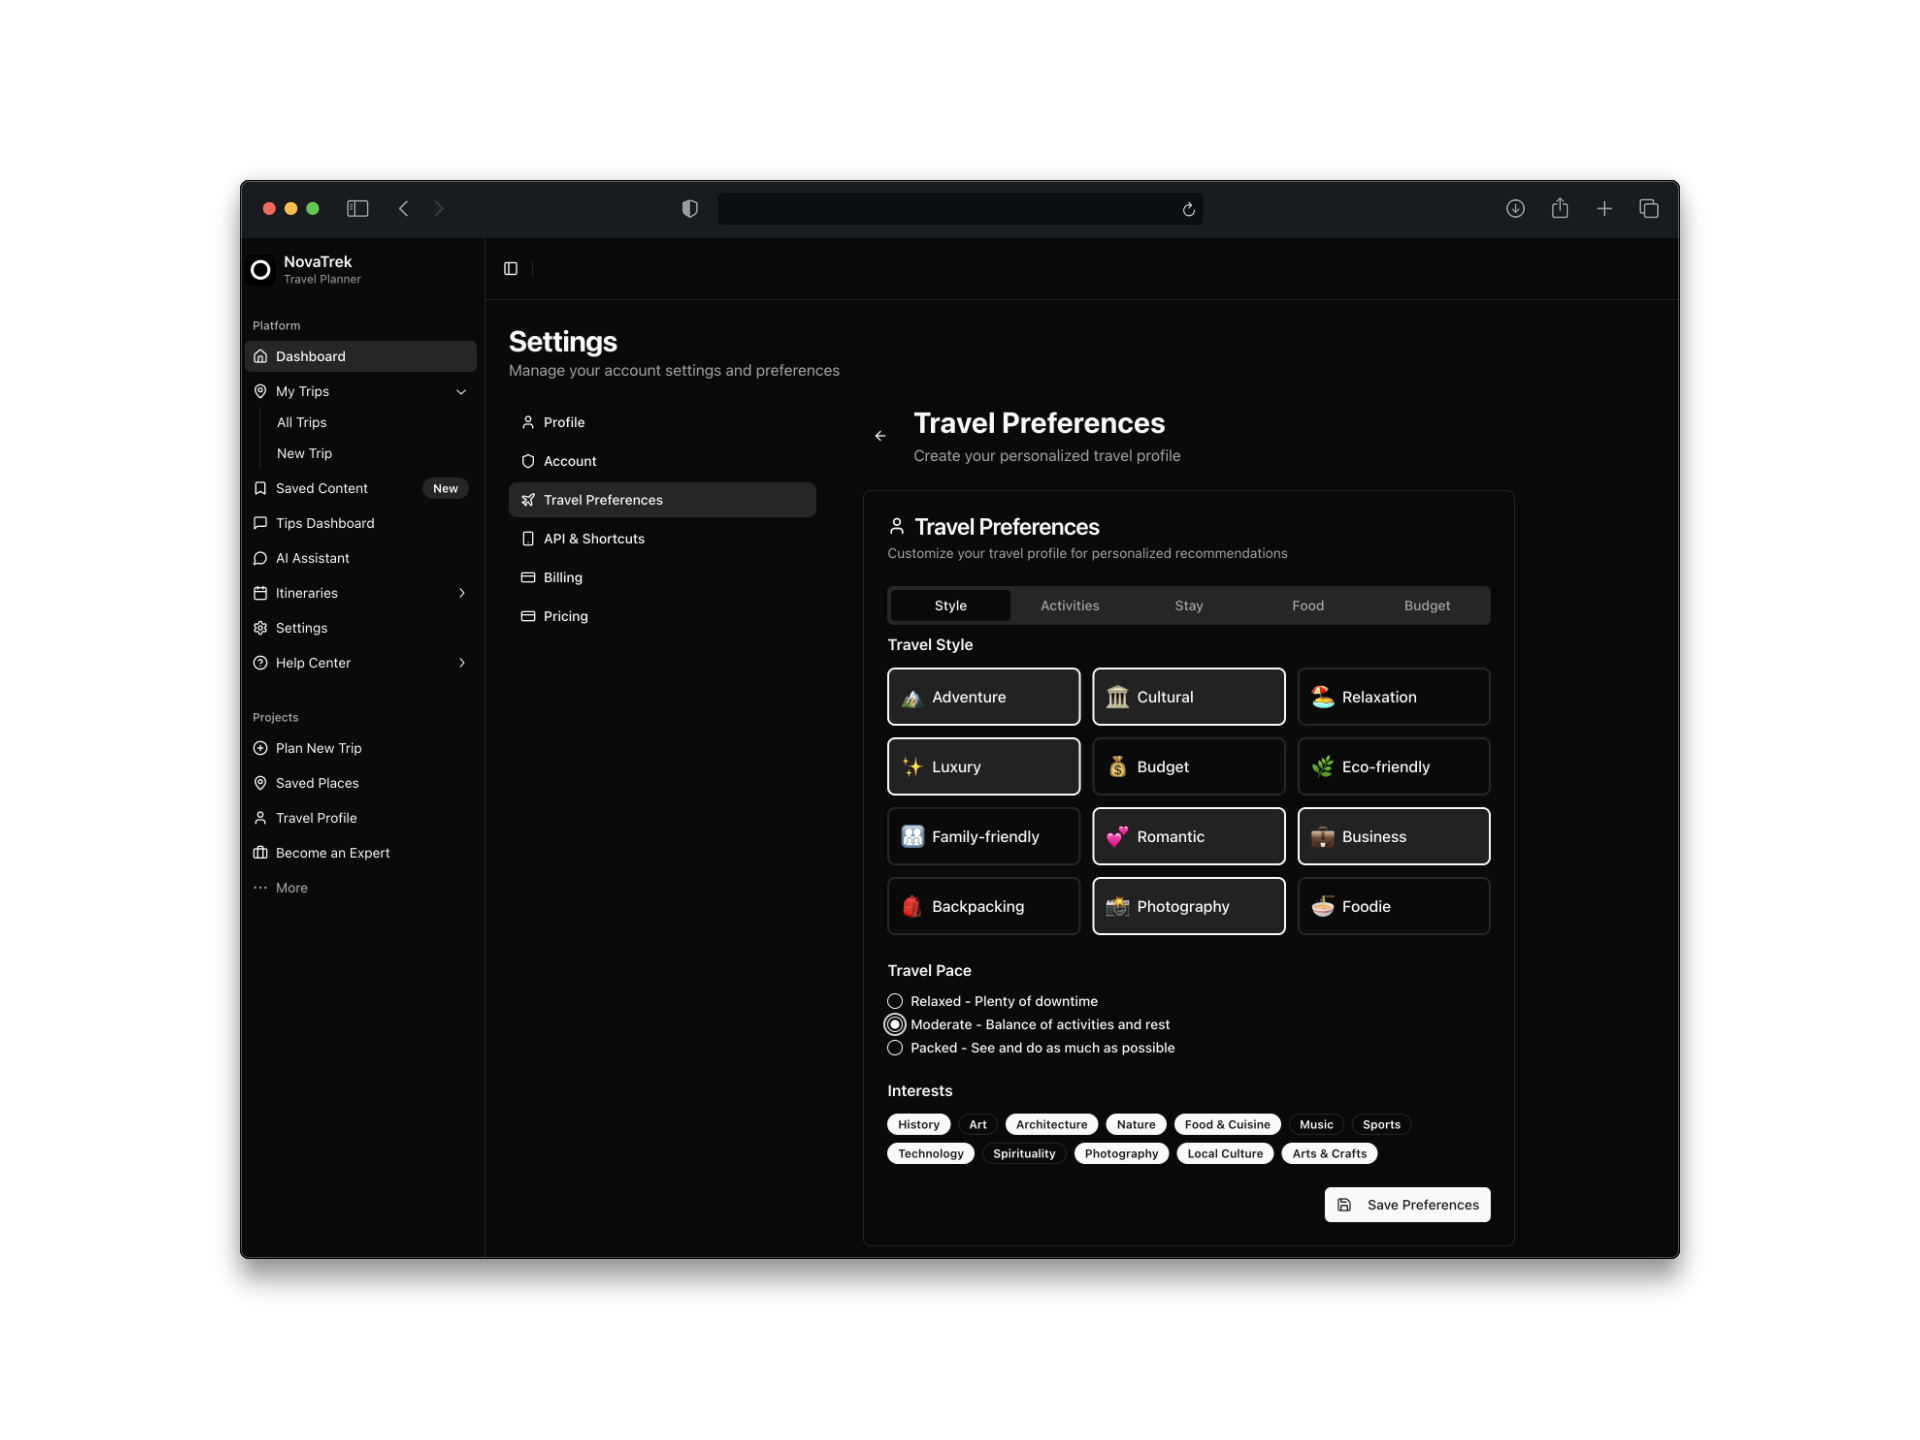Switch to the Activities tab
Viewport: 1920px width, 1440px height.
pos(1069,605)
